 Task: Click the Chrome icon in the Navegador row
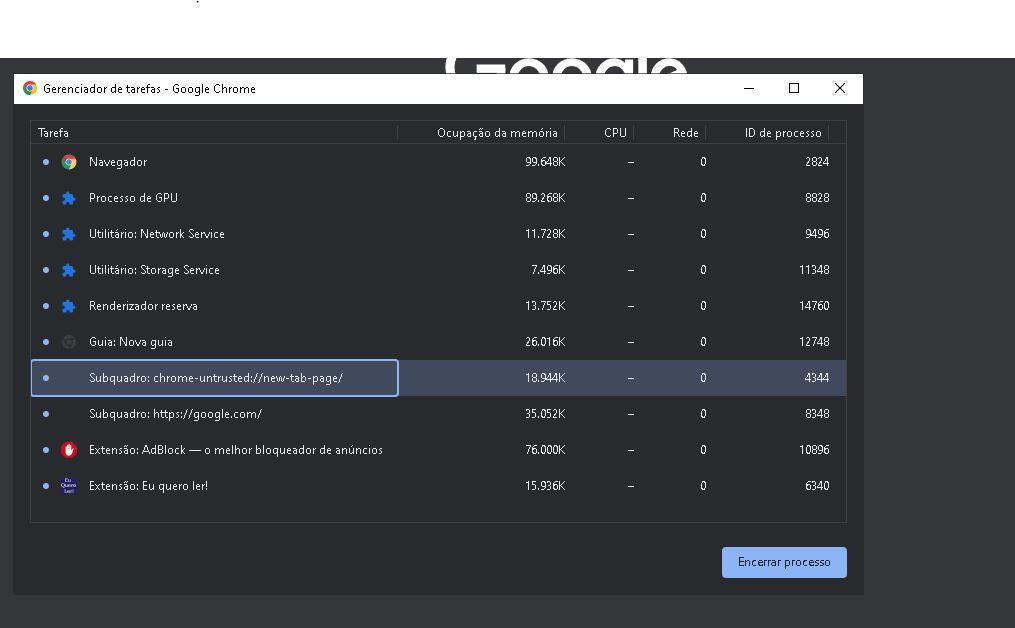click(x=69, y=162)
